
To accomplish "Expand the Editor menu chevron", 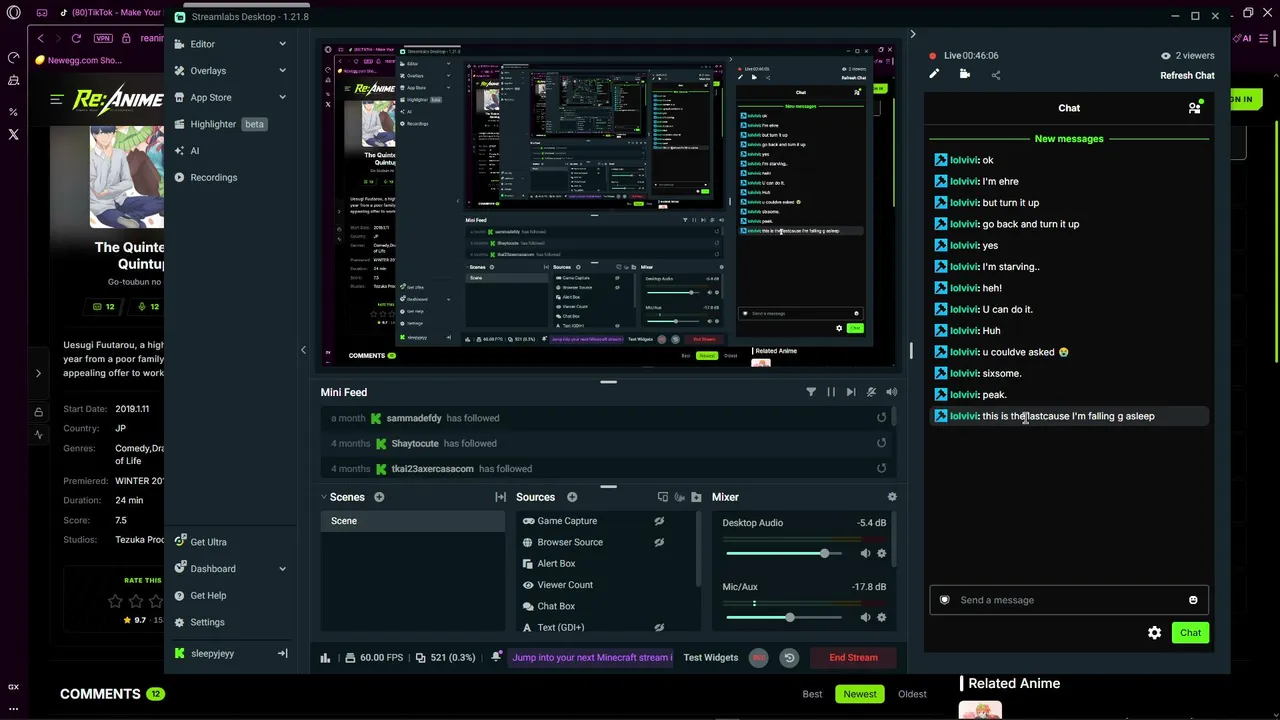I will (x=282, y=44).
